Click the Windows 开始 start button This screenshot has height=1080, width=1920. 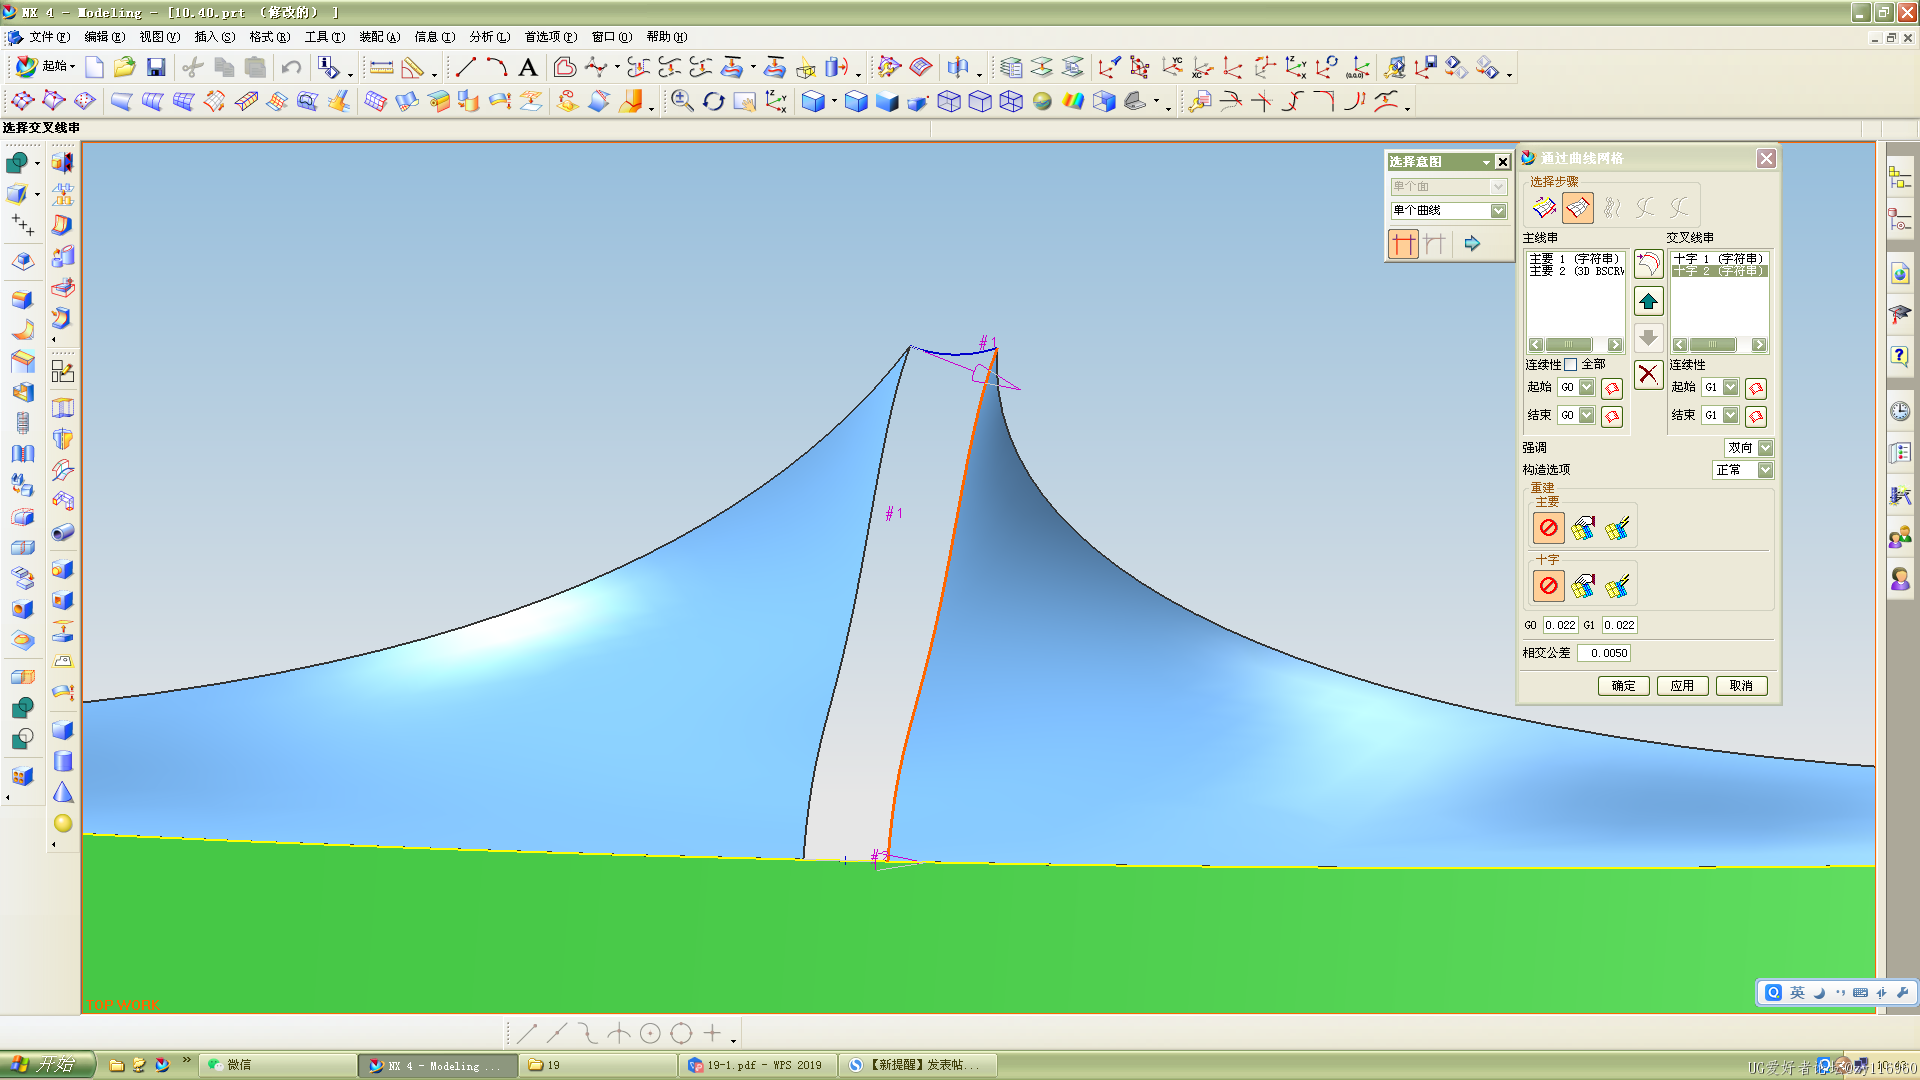47,1065
